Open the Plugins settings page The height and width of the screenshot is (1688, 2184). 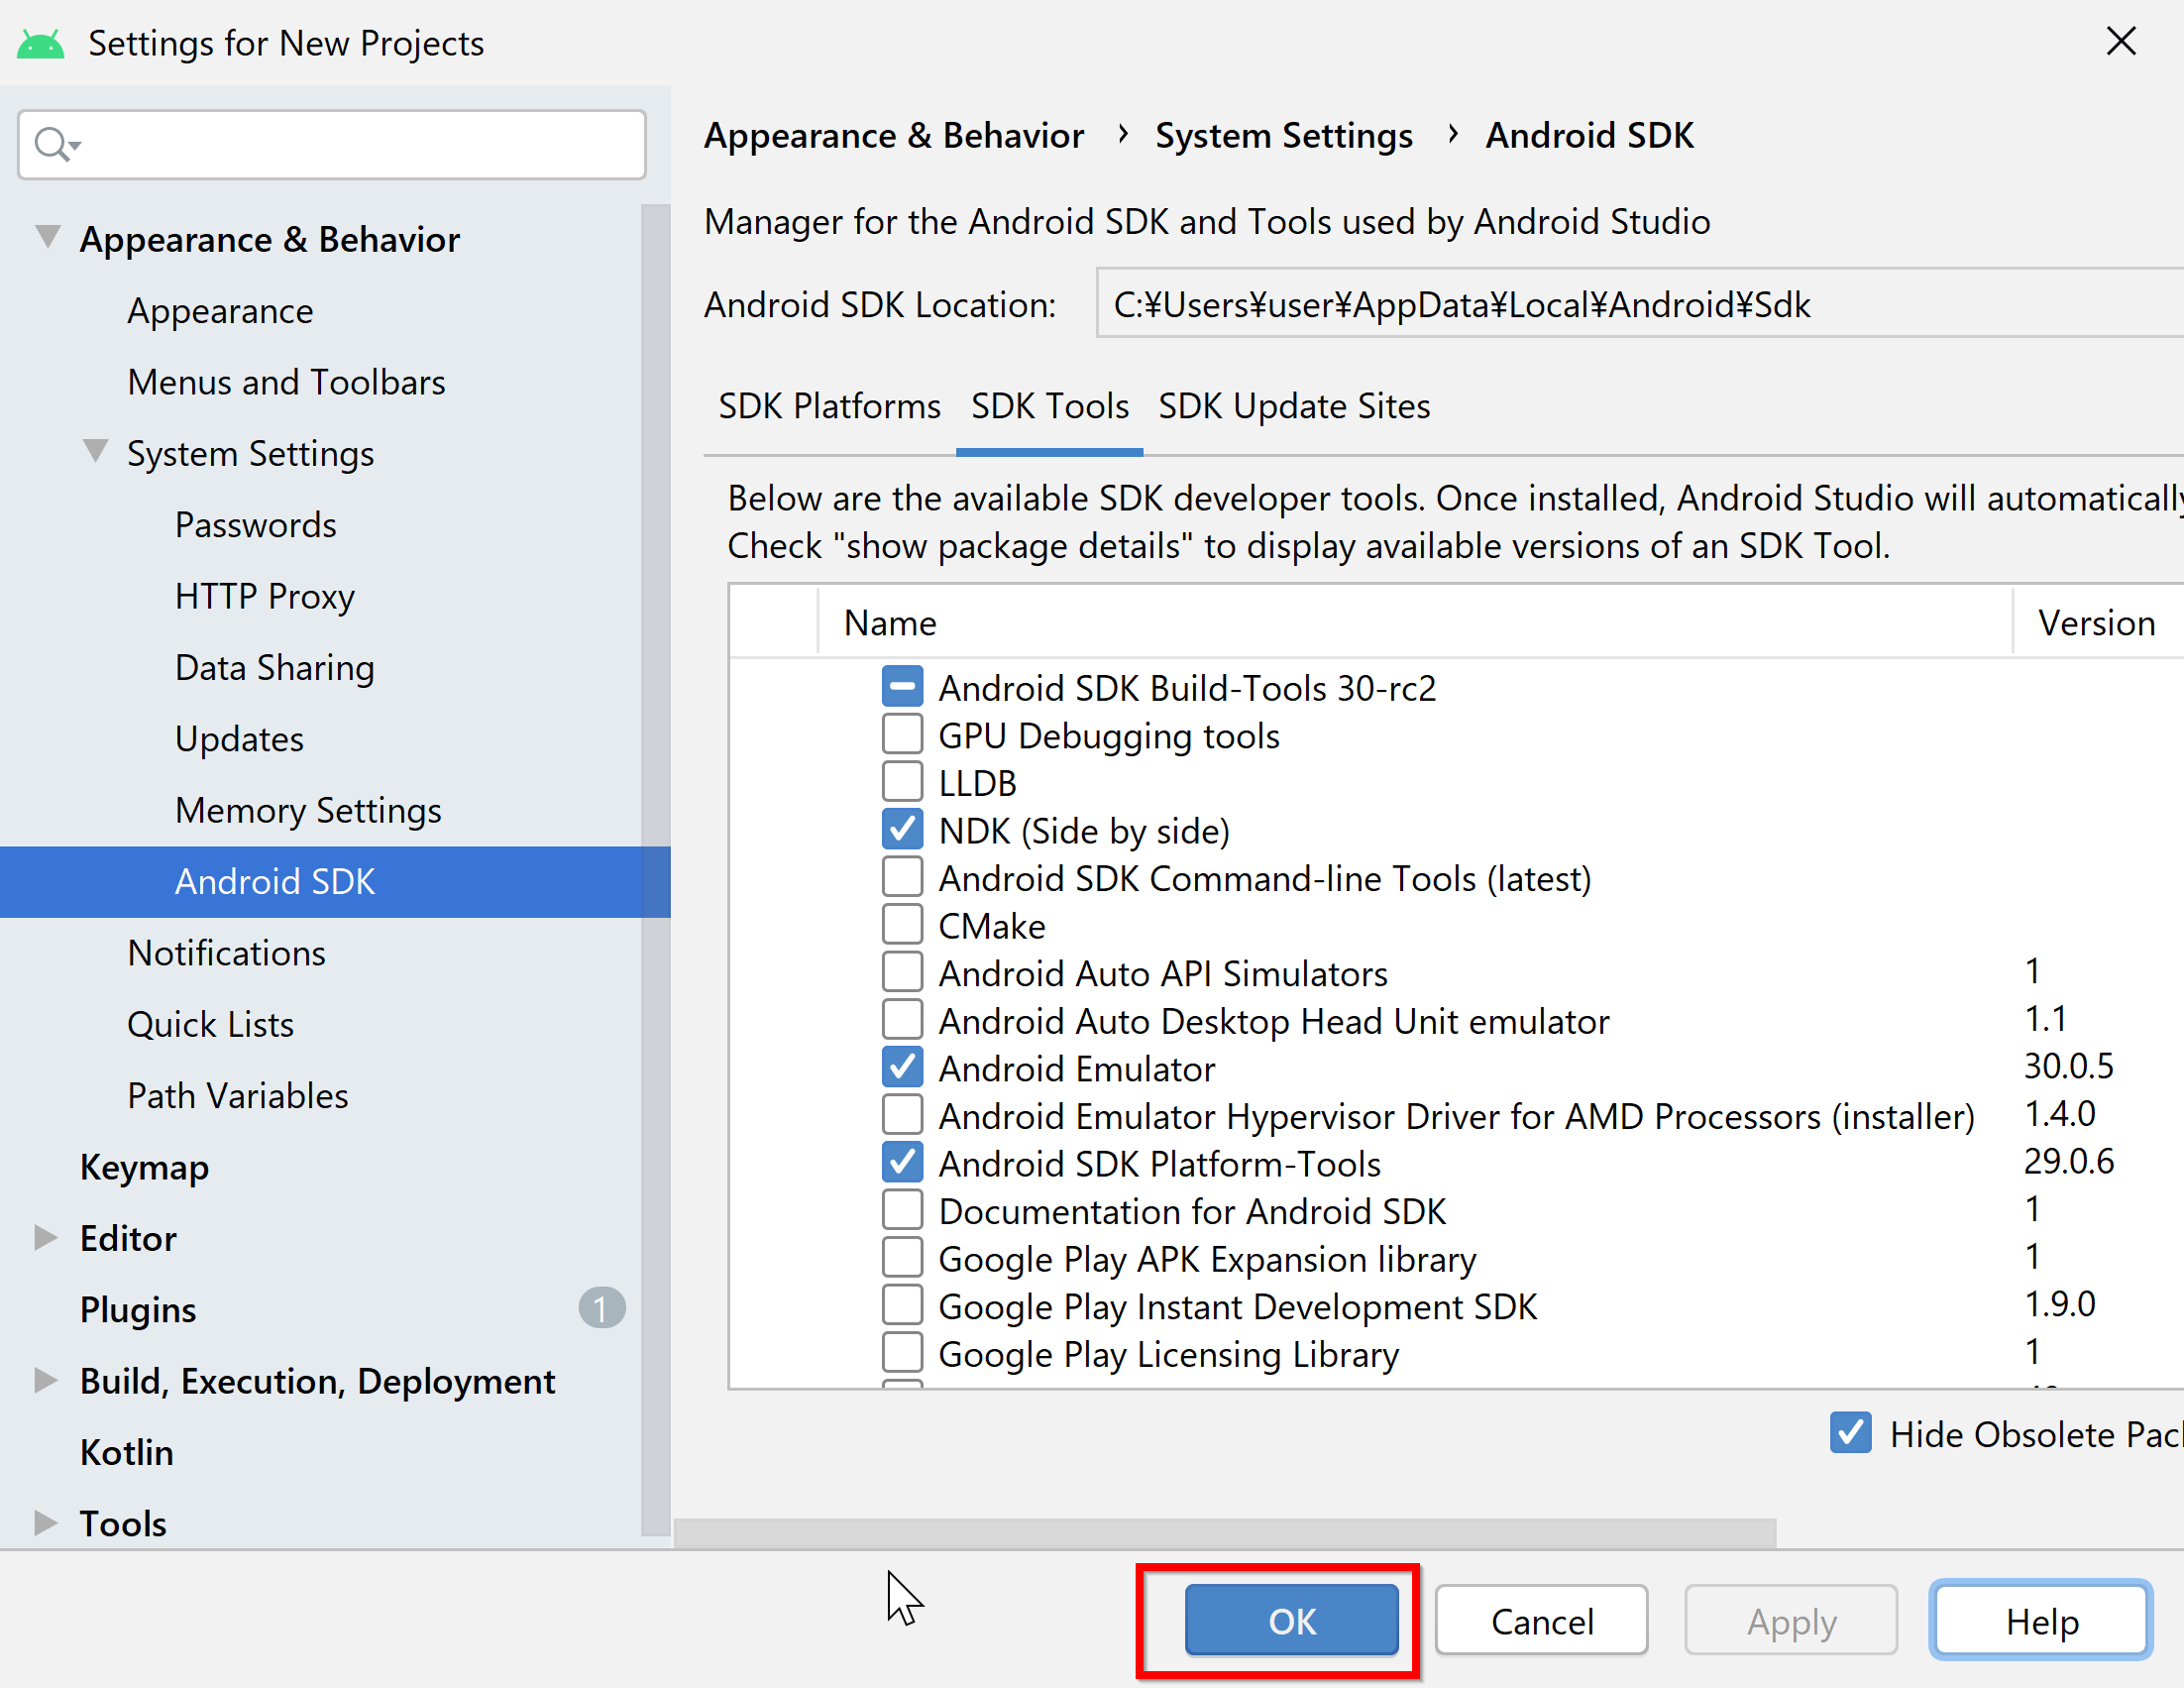pyautogui.click(x=137, y=1310)
